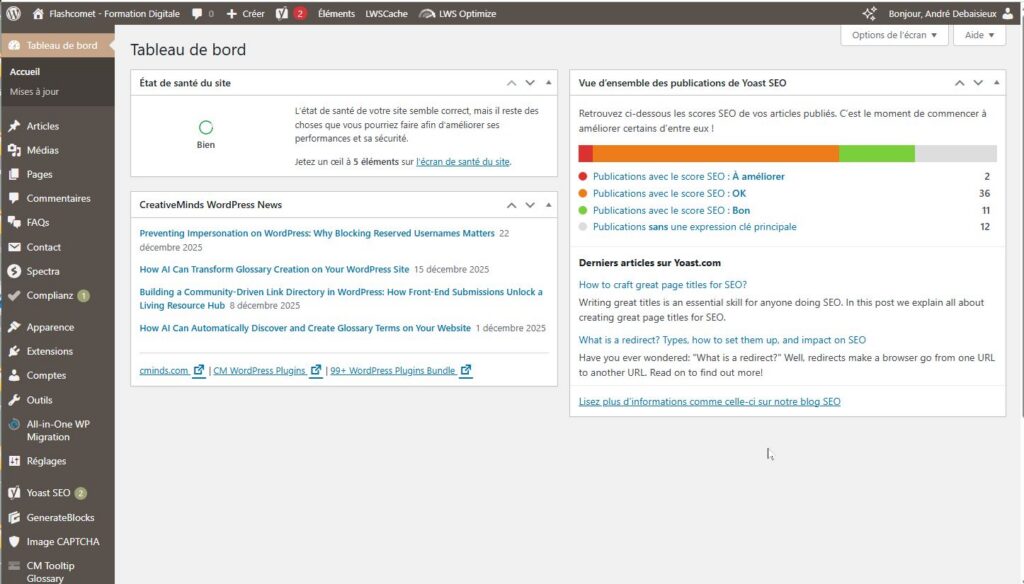Open "How to craft great page titles for SEO?"
The image size is (1024, 584).
tap(662, 284)
